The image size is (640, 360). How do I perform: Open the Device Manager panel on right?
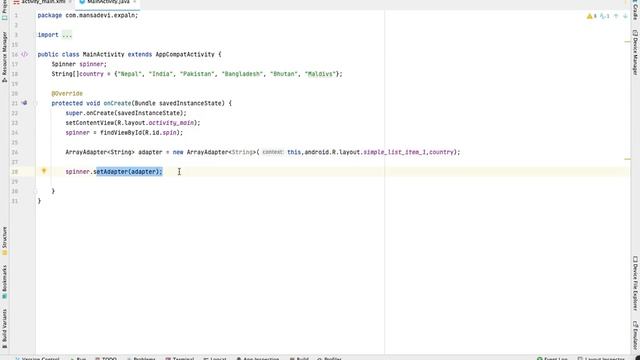coord(635,52)
